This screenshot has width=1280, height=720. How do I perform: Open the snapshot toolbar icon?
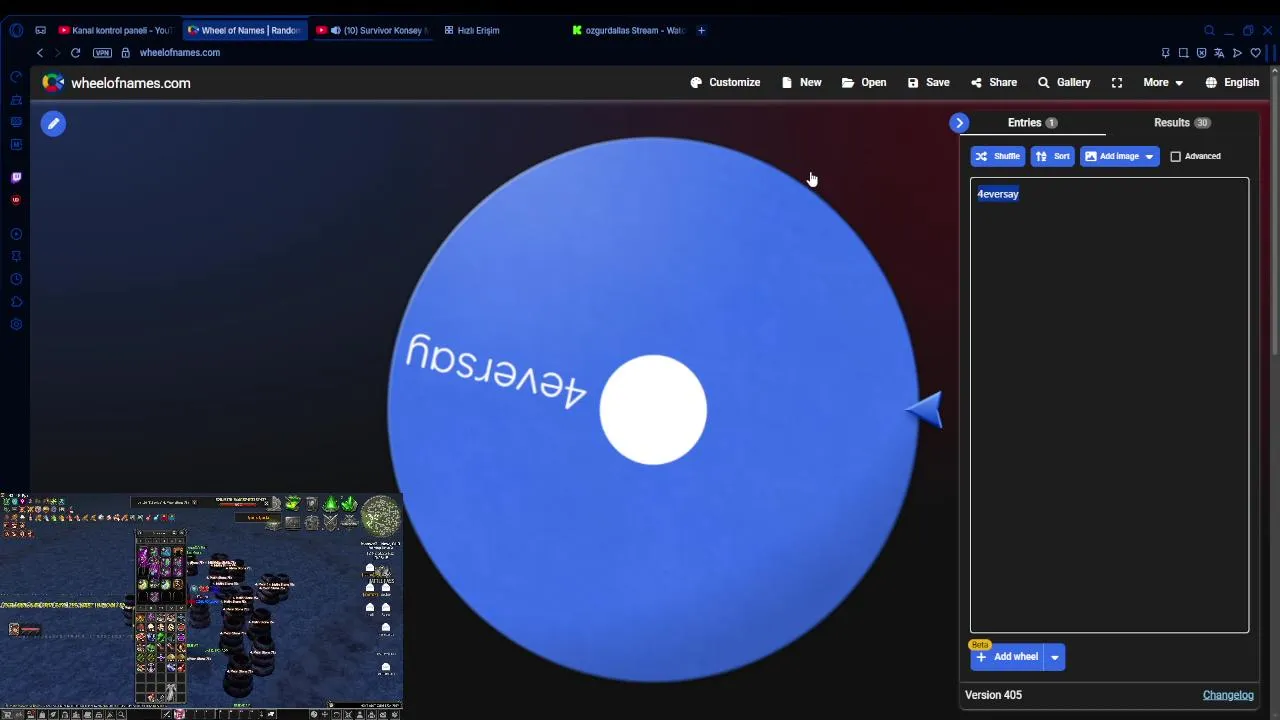(1183, 53)
